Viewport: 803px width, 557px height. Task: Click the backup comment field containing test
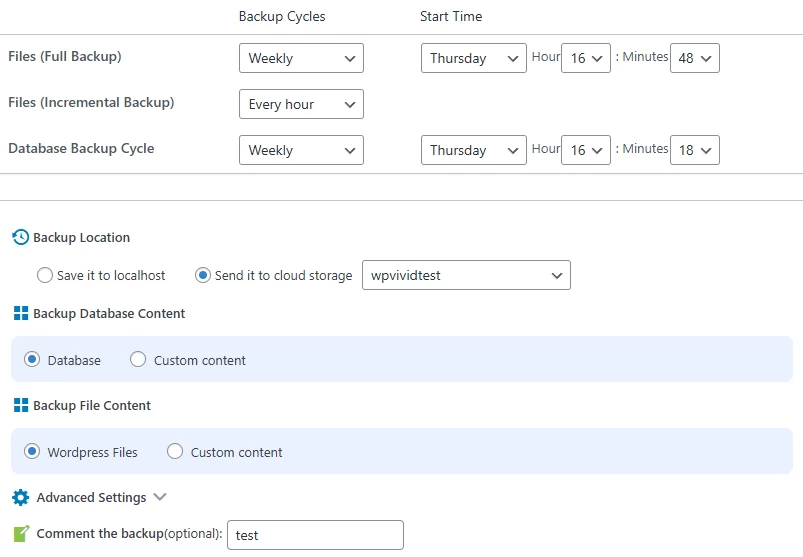(x=315, y=535)
